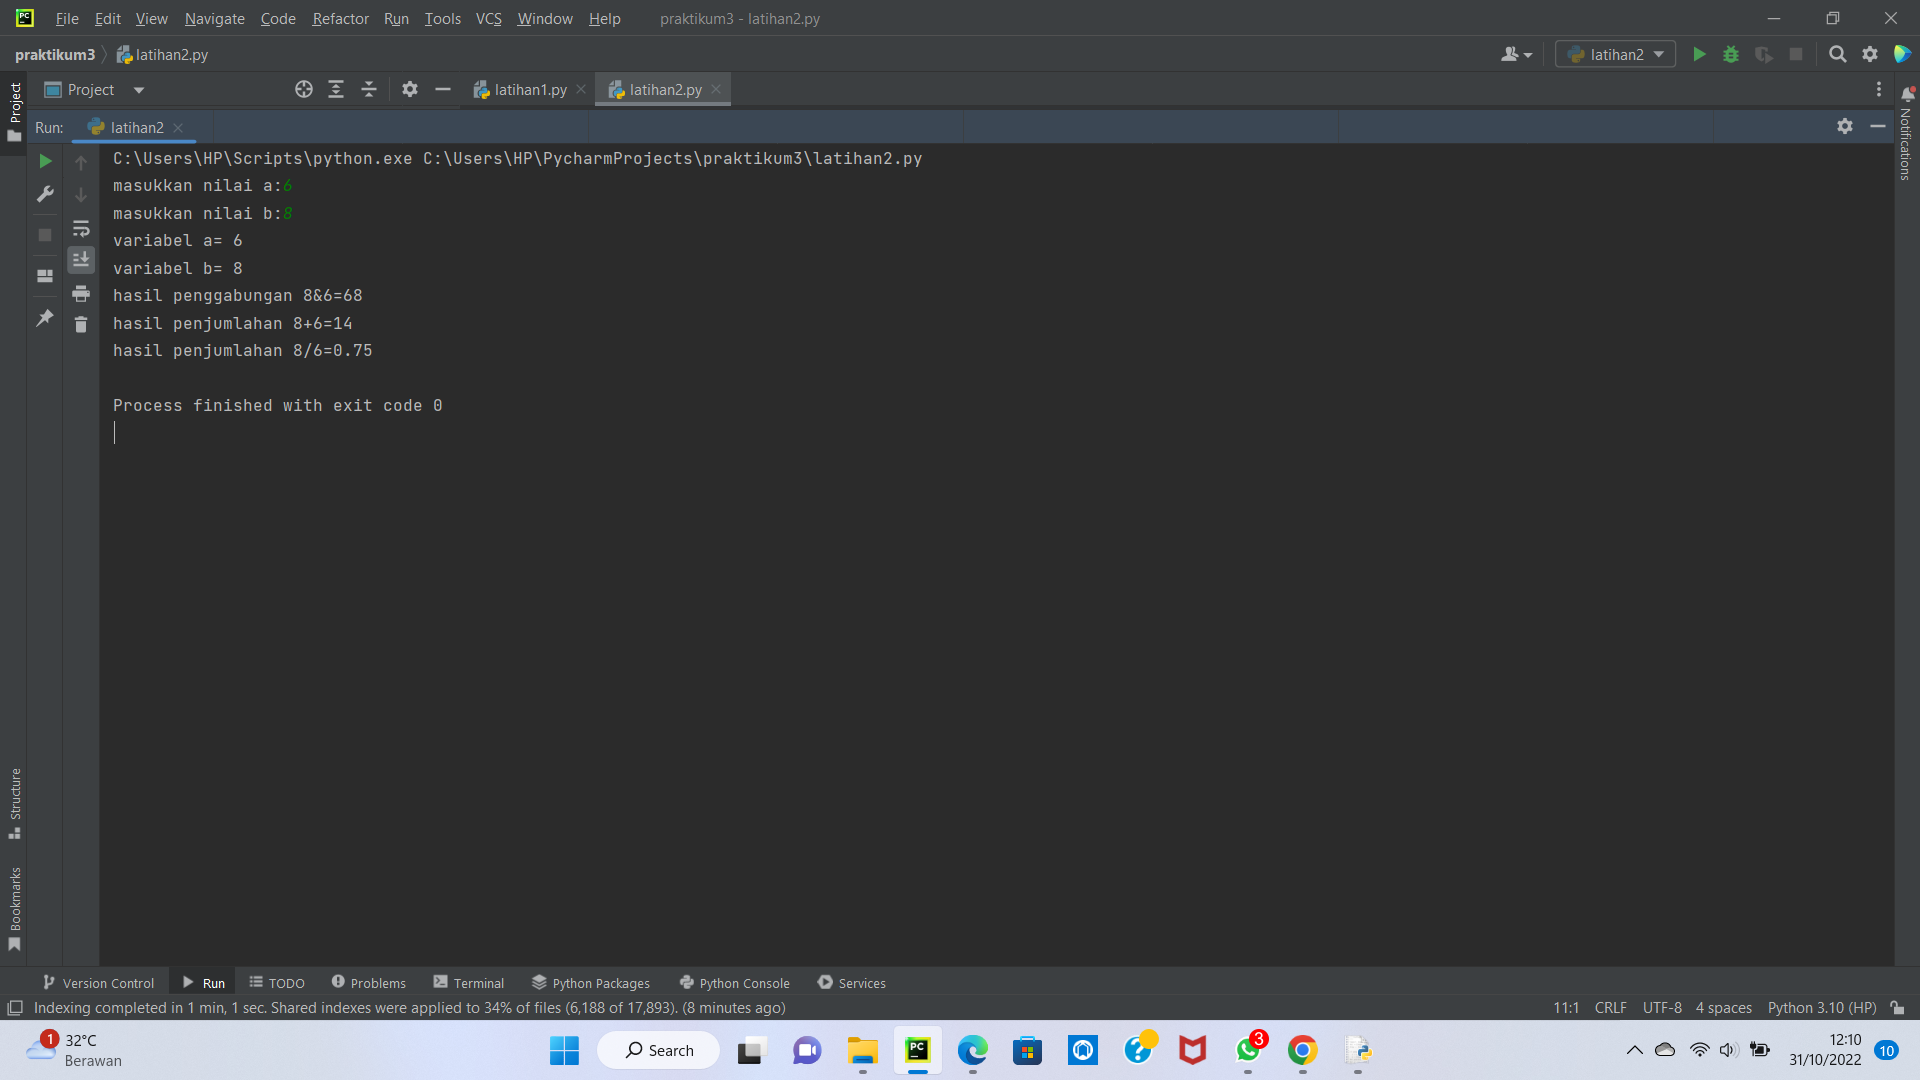The image size is (1920, 1080).
Task: Open the Refactor menu
Action: point(340,18)
